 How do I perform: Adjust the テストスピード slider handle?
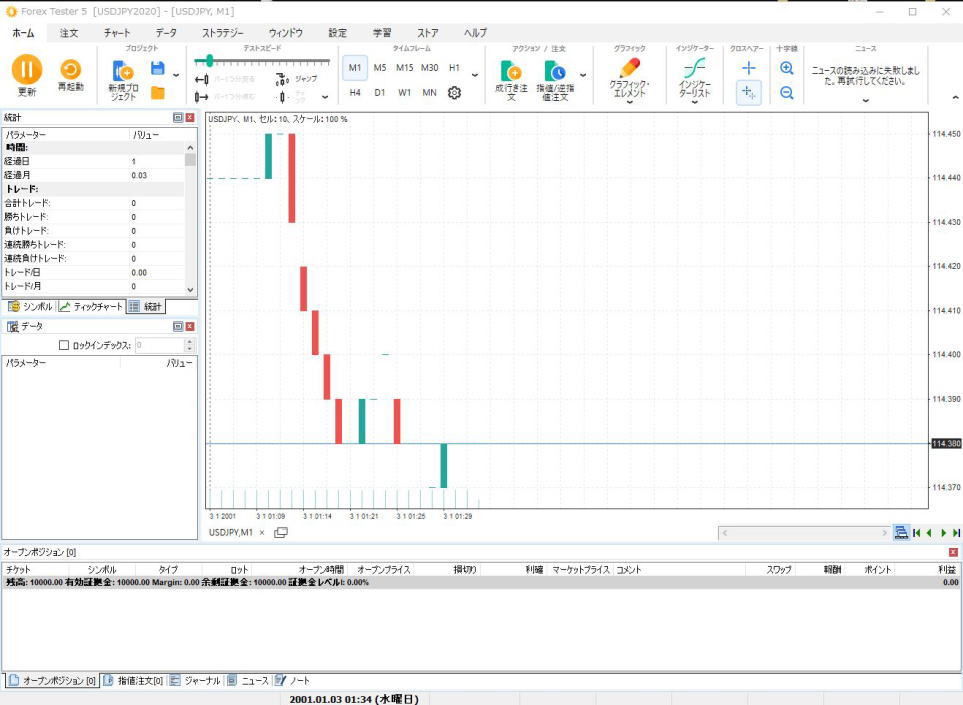coord(209,61)
